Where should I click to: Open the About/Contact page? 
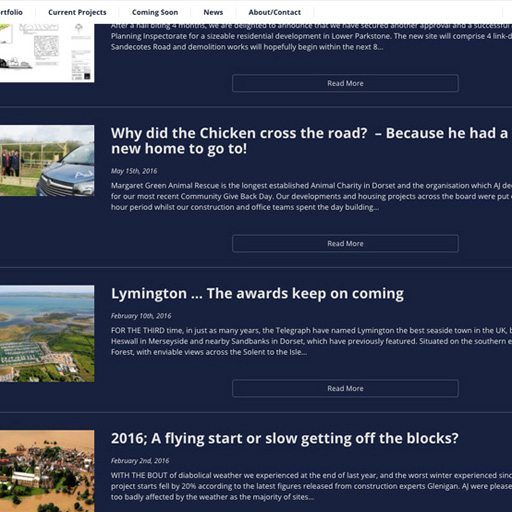(x=275, y=12)
